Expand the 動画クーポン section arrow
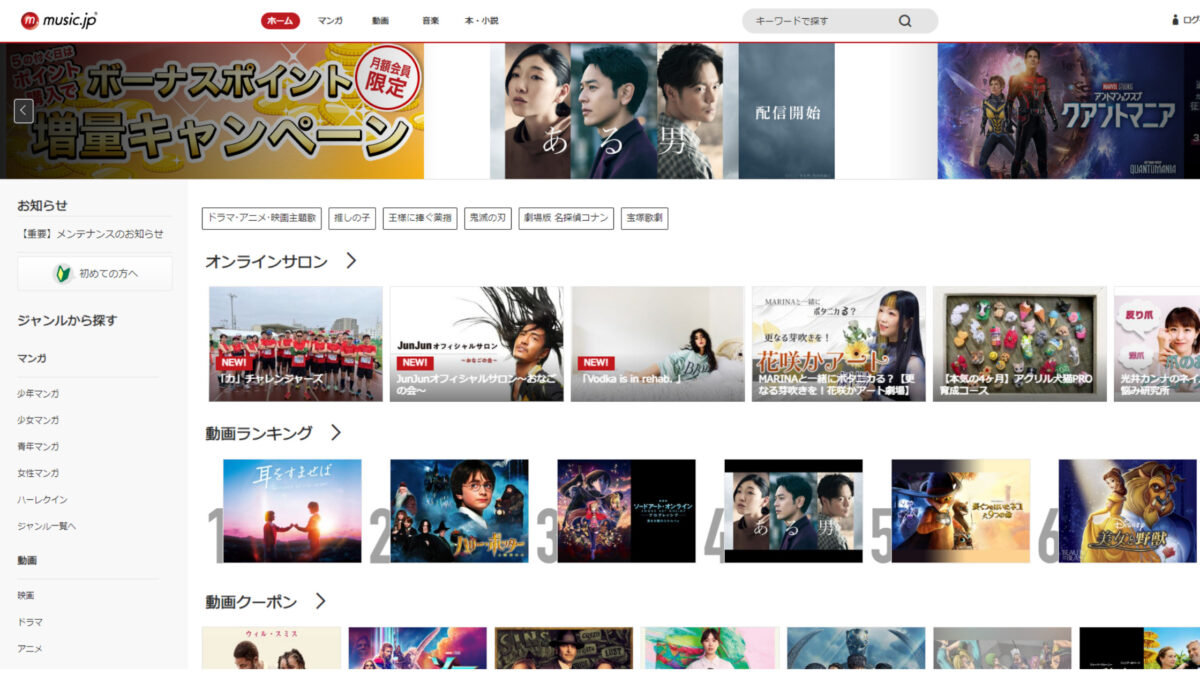1200x675 pixels. [320, 602]
